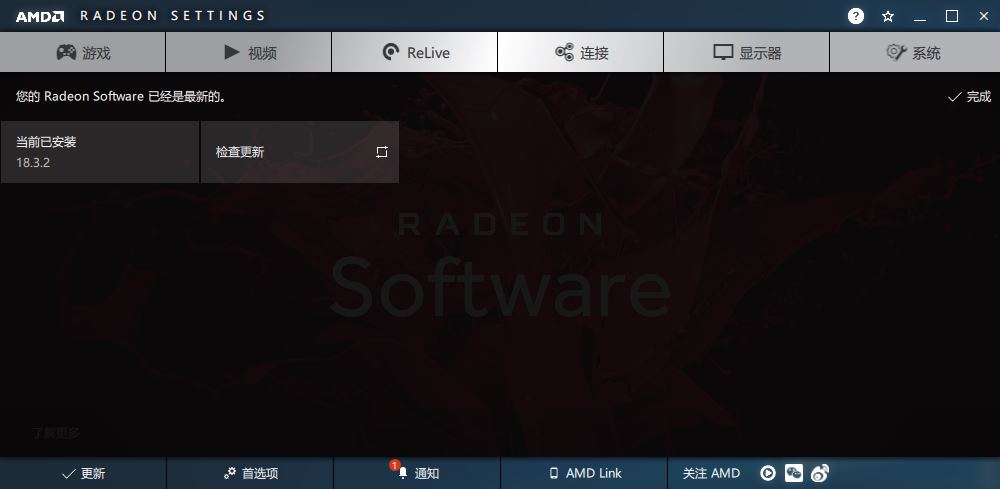Open the 游戏 (Gaming) tab
This screenshot has width=1000, height=489.
83,52
